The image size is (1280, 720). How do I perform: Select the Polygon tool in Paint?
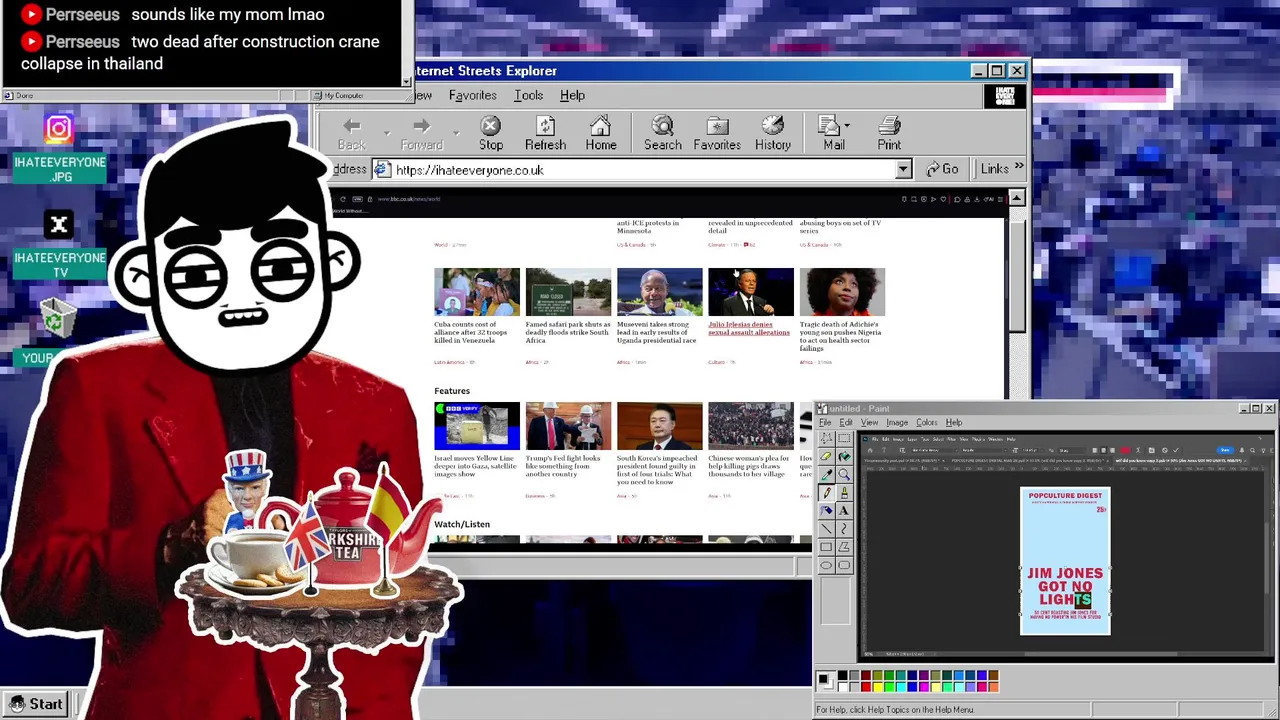[844, 547]
